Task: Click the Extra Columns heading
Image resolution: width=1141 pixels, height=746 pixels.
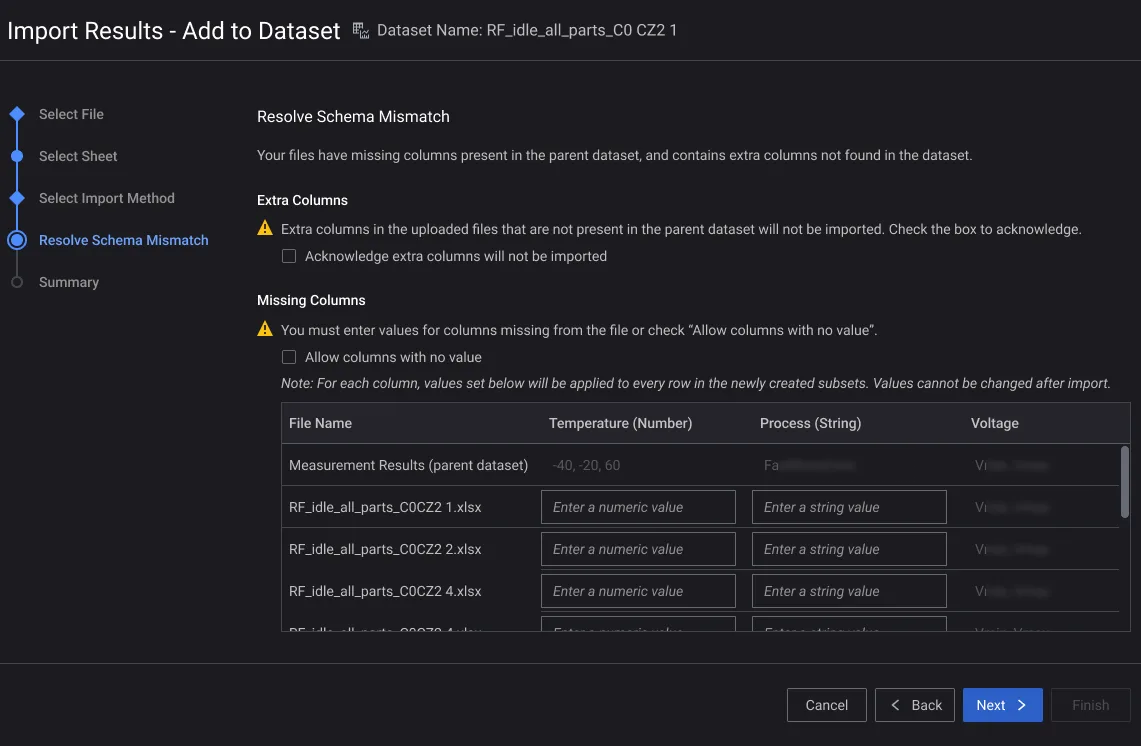Action: 303,200
